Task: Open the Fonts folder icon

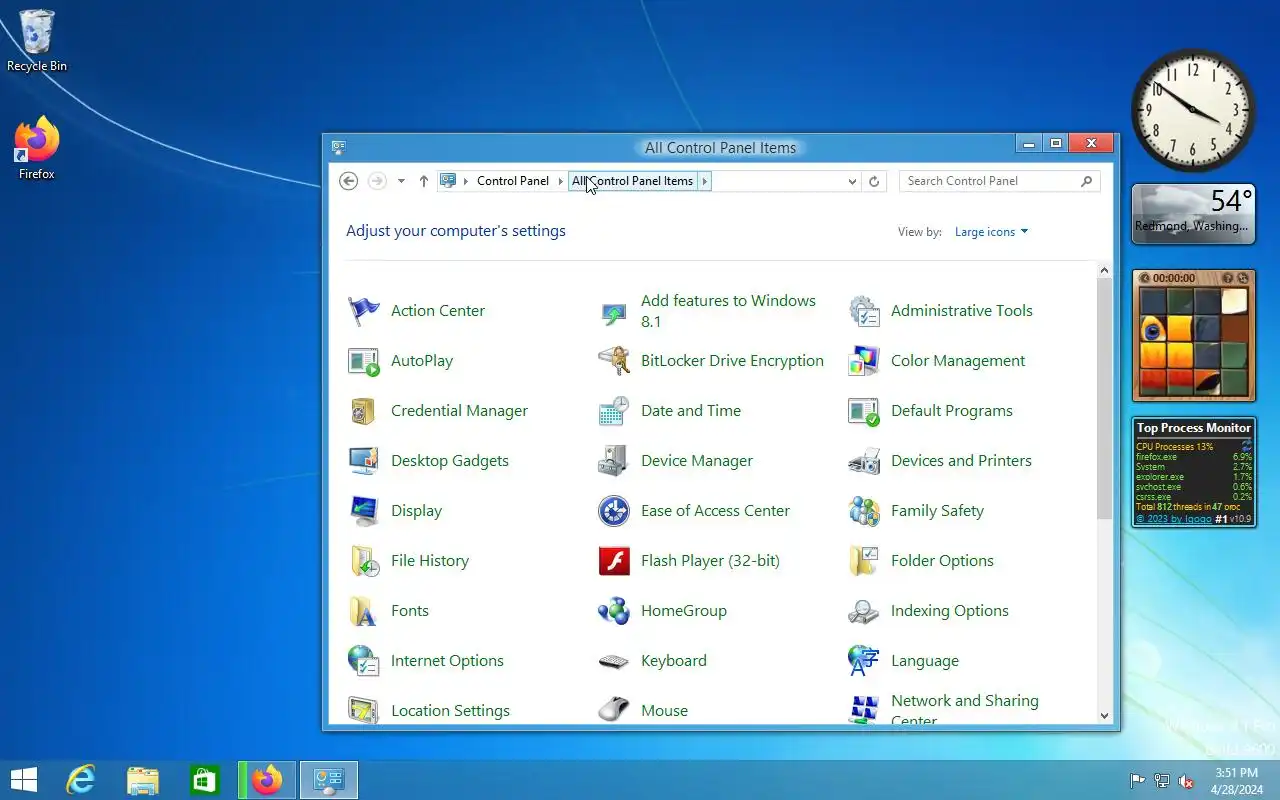Action: pyautogui.click(x=364, y=611)
